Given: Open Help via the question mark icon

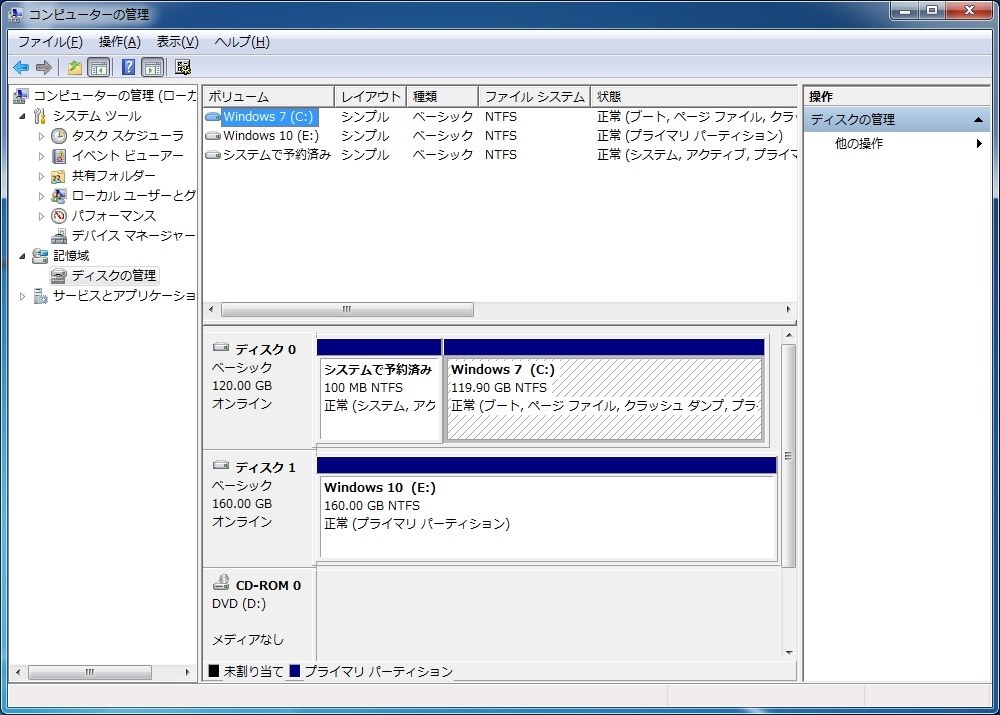Looking at the screenshot, I should [128, 67].
